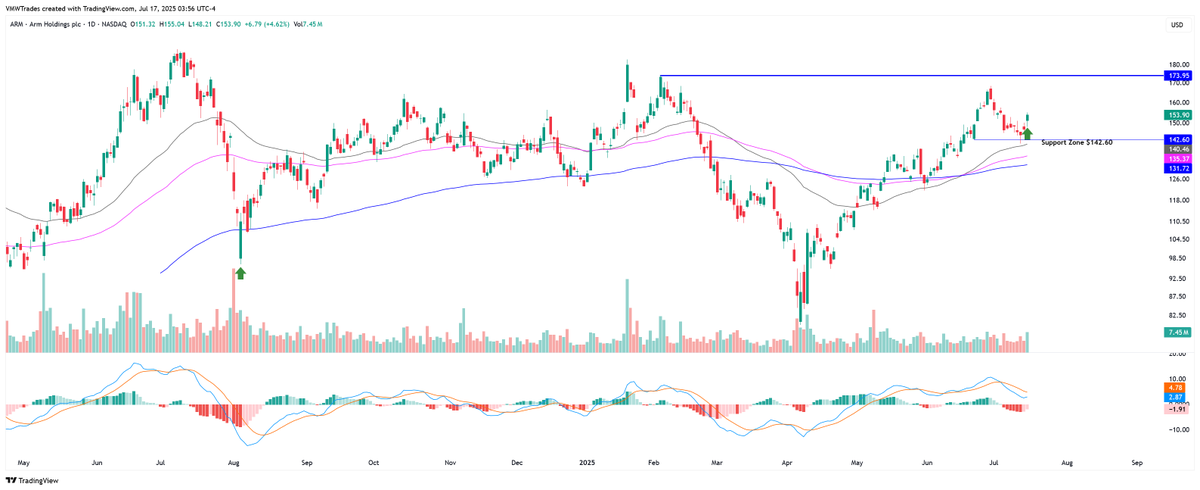This screenshot has width=1200, height=490.
Task: Click the 'Dec' time axis label
Action: click(x=516, y=464)
